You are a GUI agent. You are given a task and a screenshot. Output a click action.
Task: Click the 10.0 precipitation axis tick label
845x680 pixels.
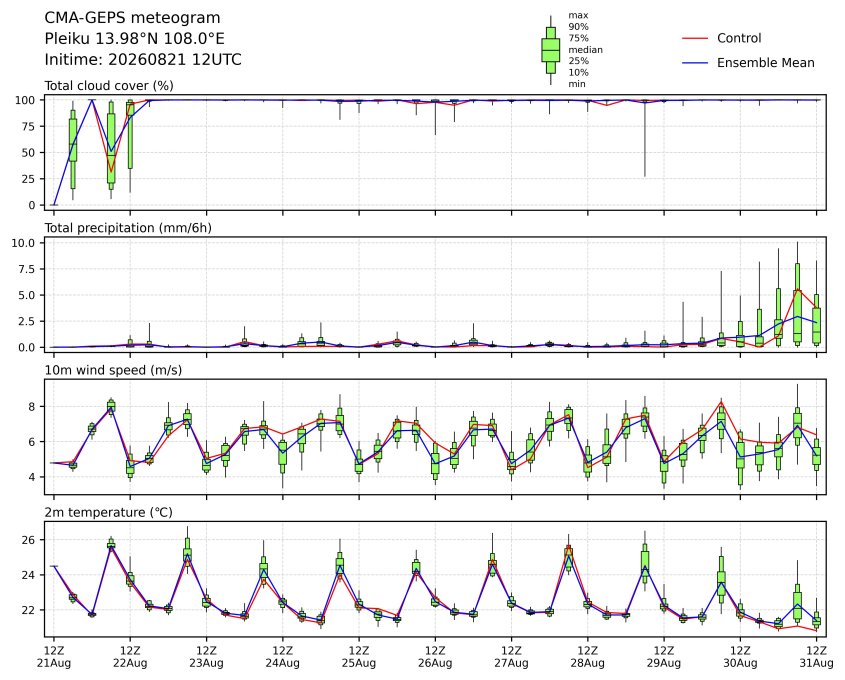tap(23, 243)
